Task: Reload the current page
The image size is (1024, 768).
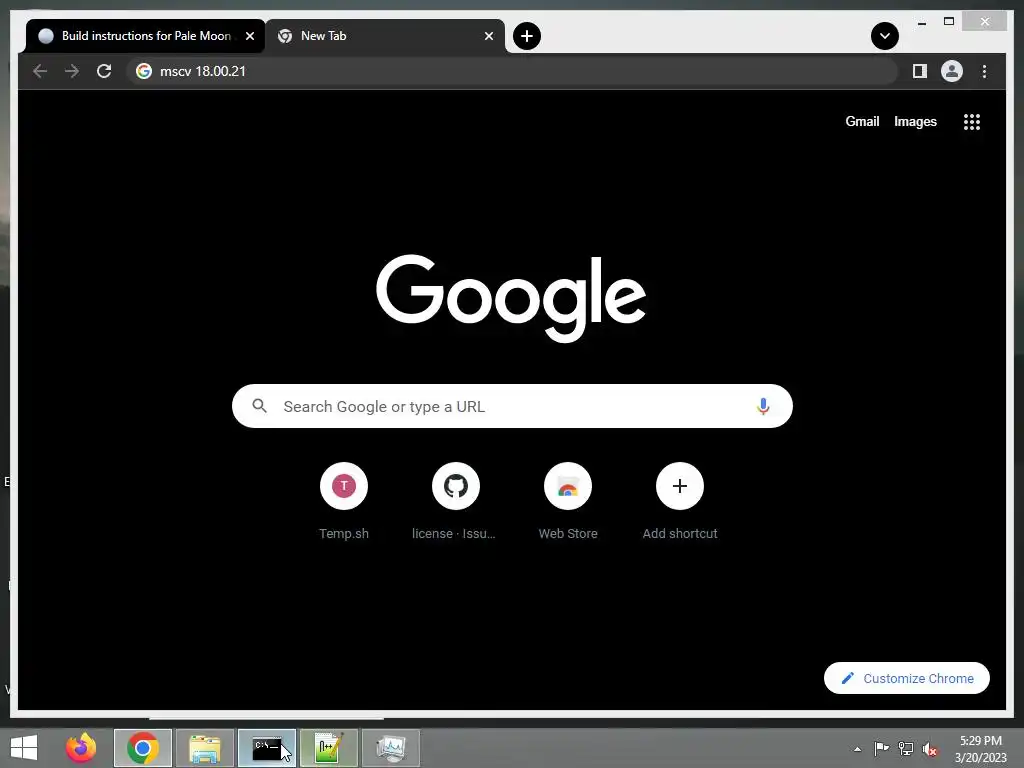Action: [104, 71]
